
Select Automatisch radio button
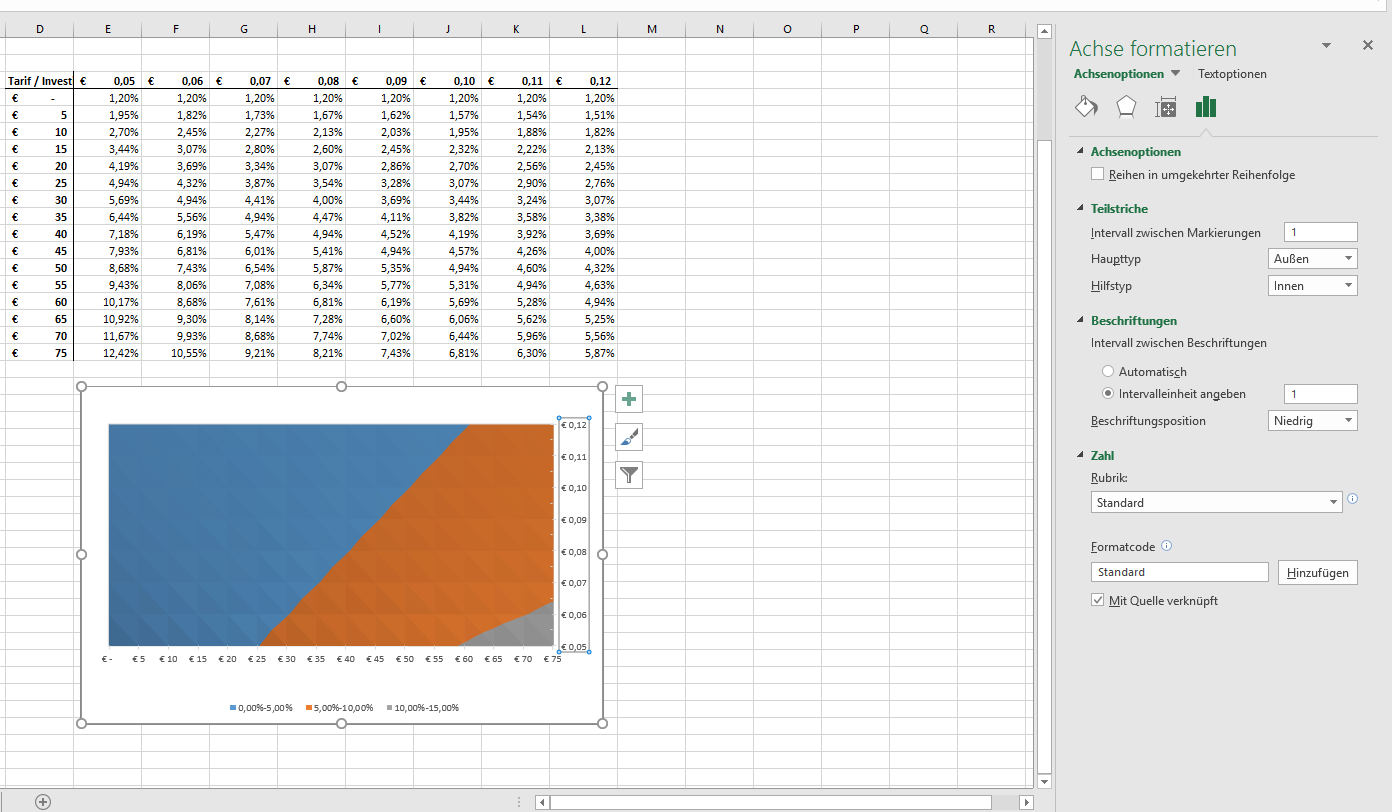pos(1108,371)
